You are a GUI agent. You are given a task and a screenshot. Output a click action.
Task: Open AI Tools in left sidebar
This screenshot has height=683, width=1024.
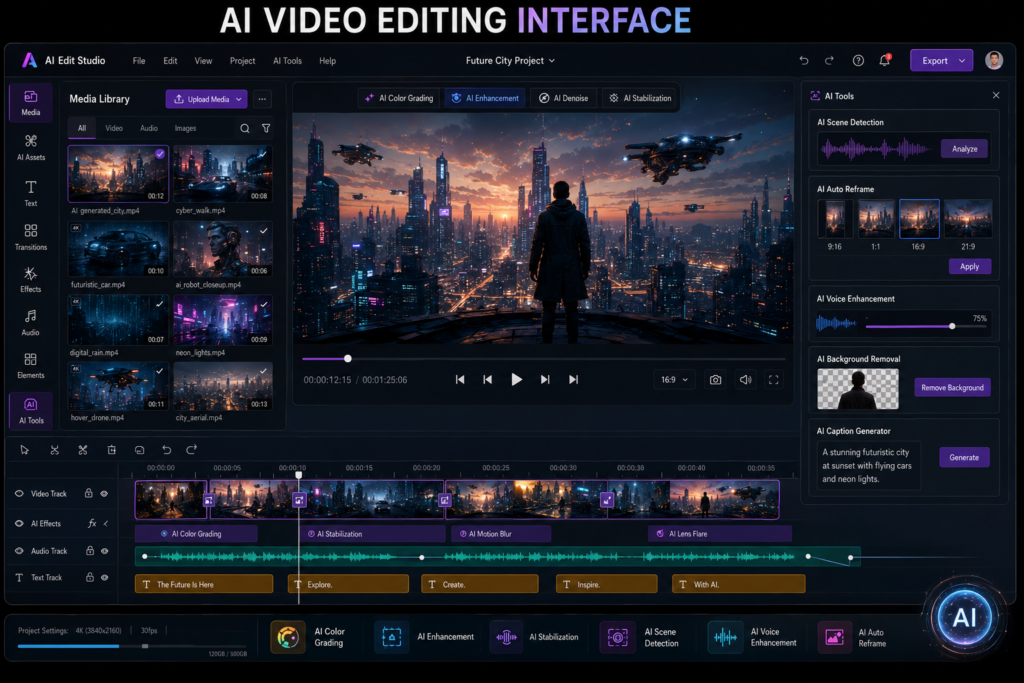click(x=31, y=411)
